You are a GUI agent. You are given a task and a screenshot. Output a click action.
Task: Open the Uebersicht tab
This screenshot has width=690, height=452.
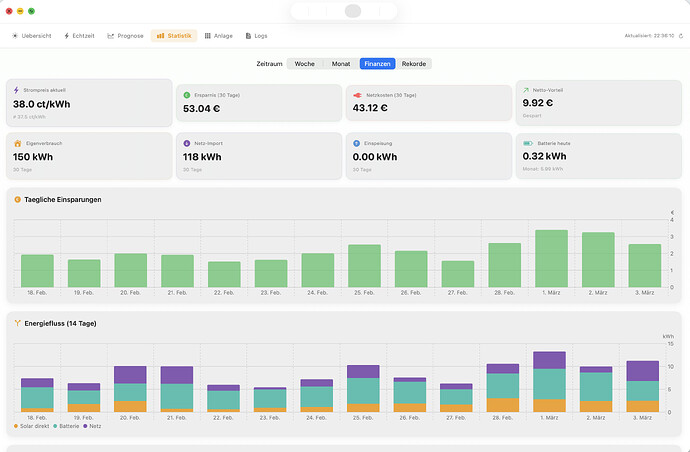pos(32,36)
